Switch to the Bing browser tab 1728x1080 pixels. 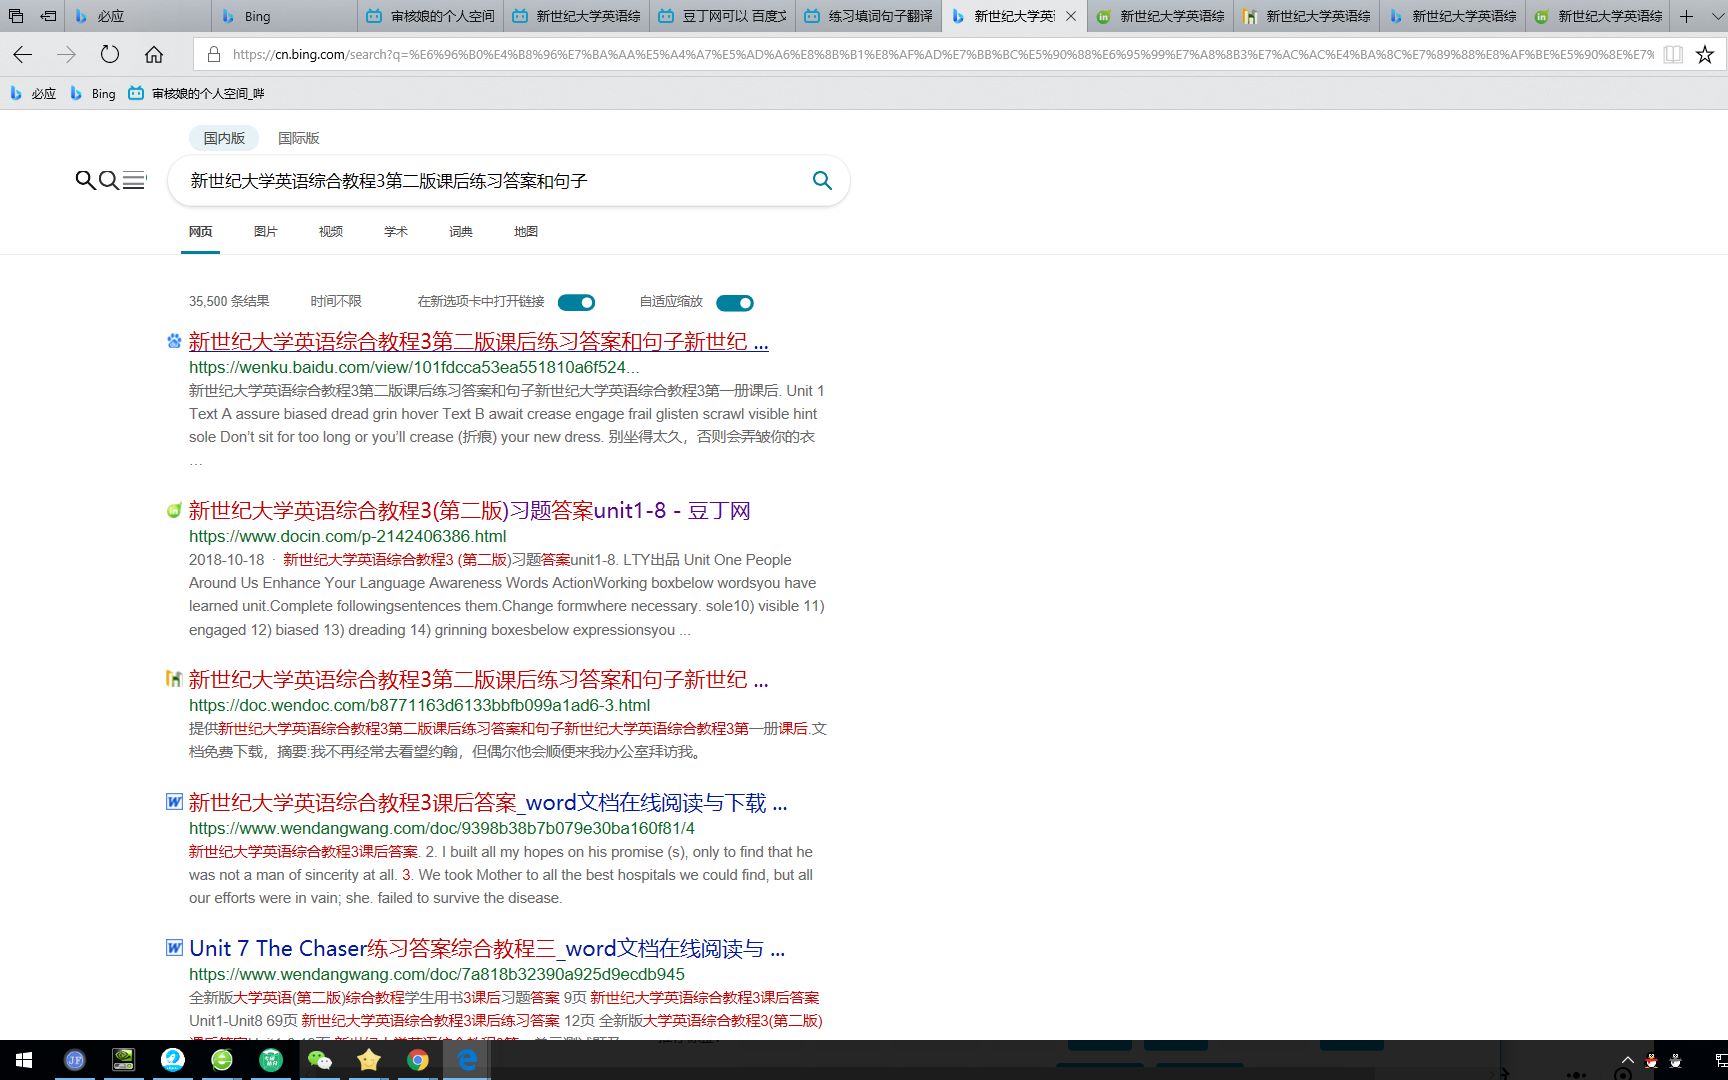[284, 16]
